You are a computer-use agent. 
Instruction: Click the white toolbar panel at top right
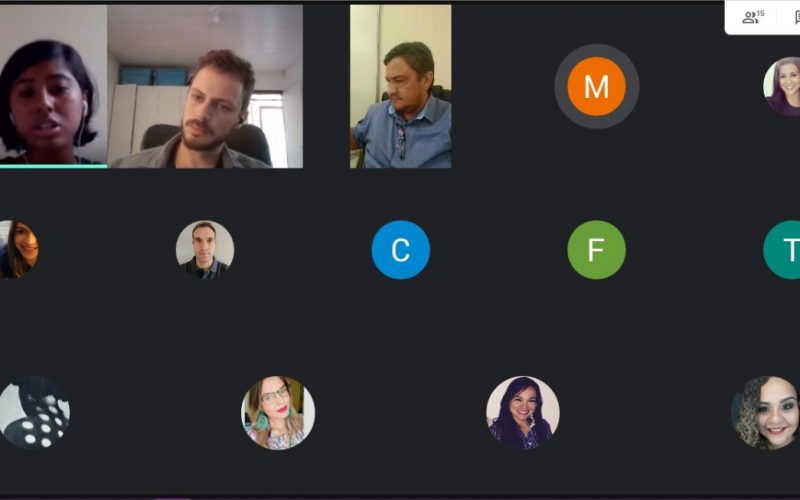(762, 17)
